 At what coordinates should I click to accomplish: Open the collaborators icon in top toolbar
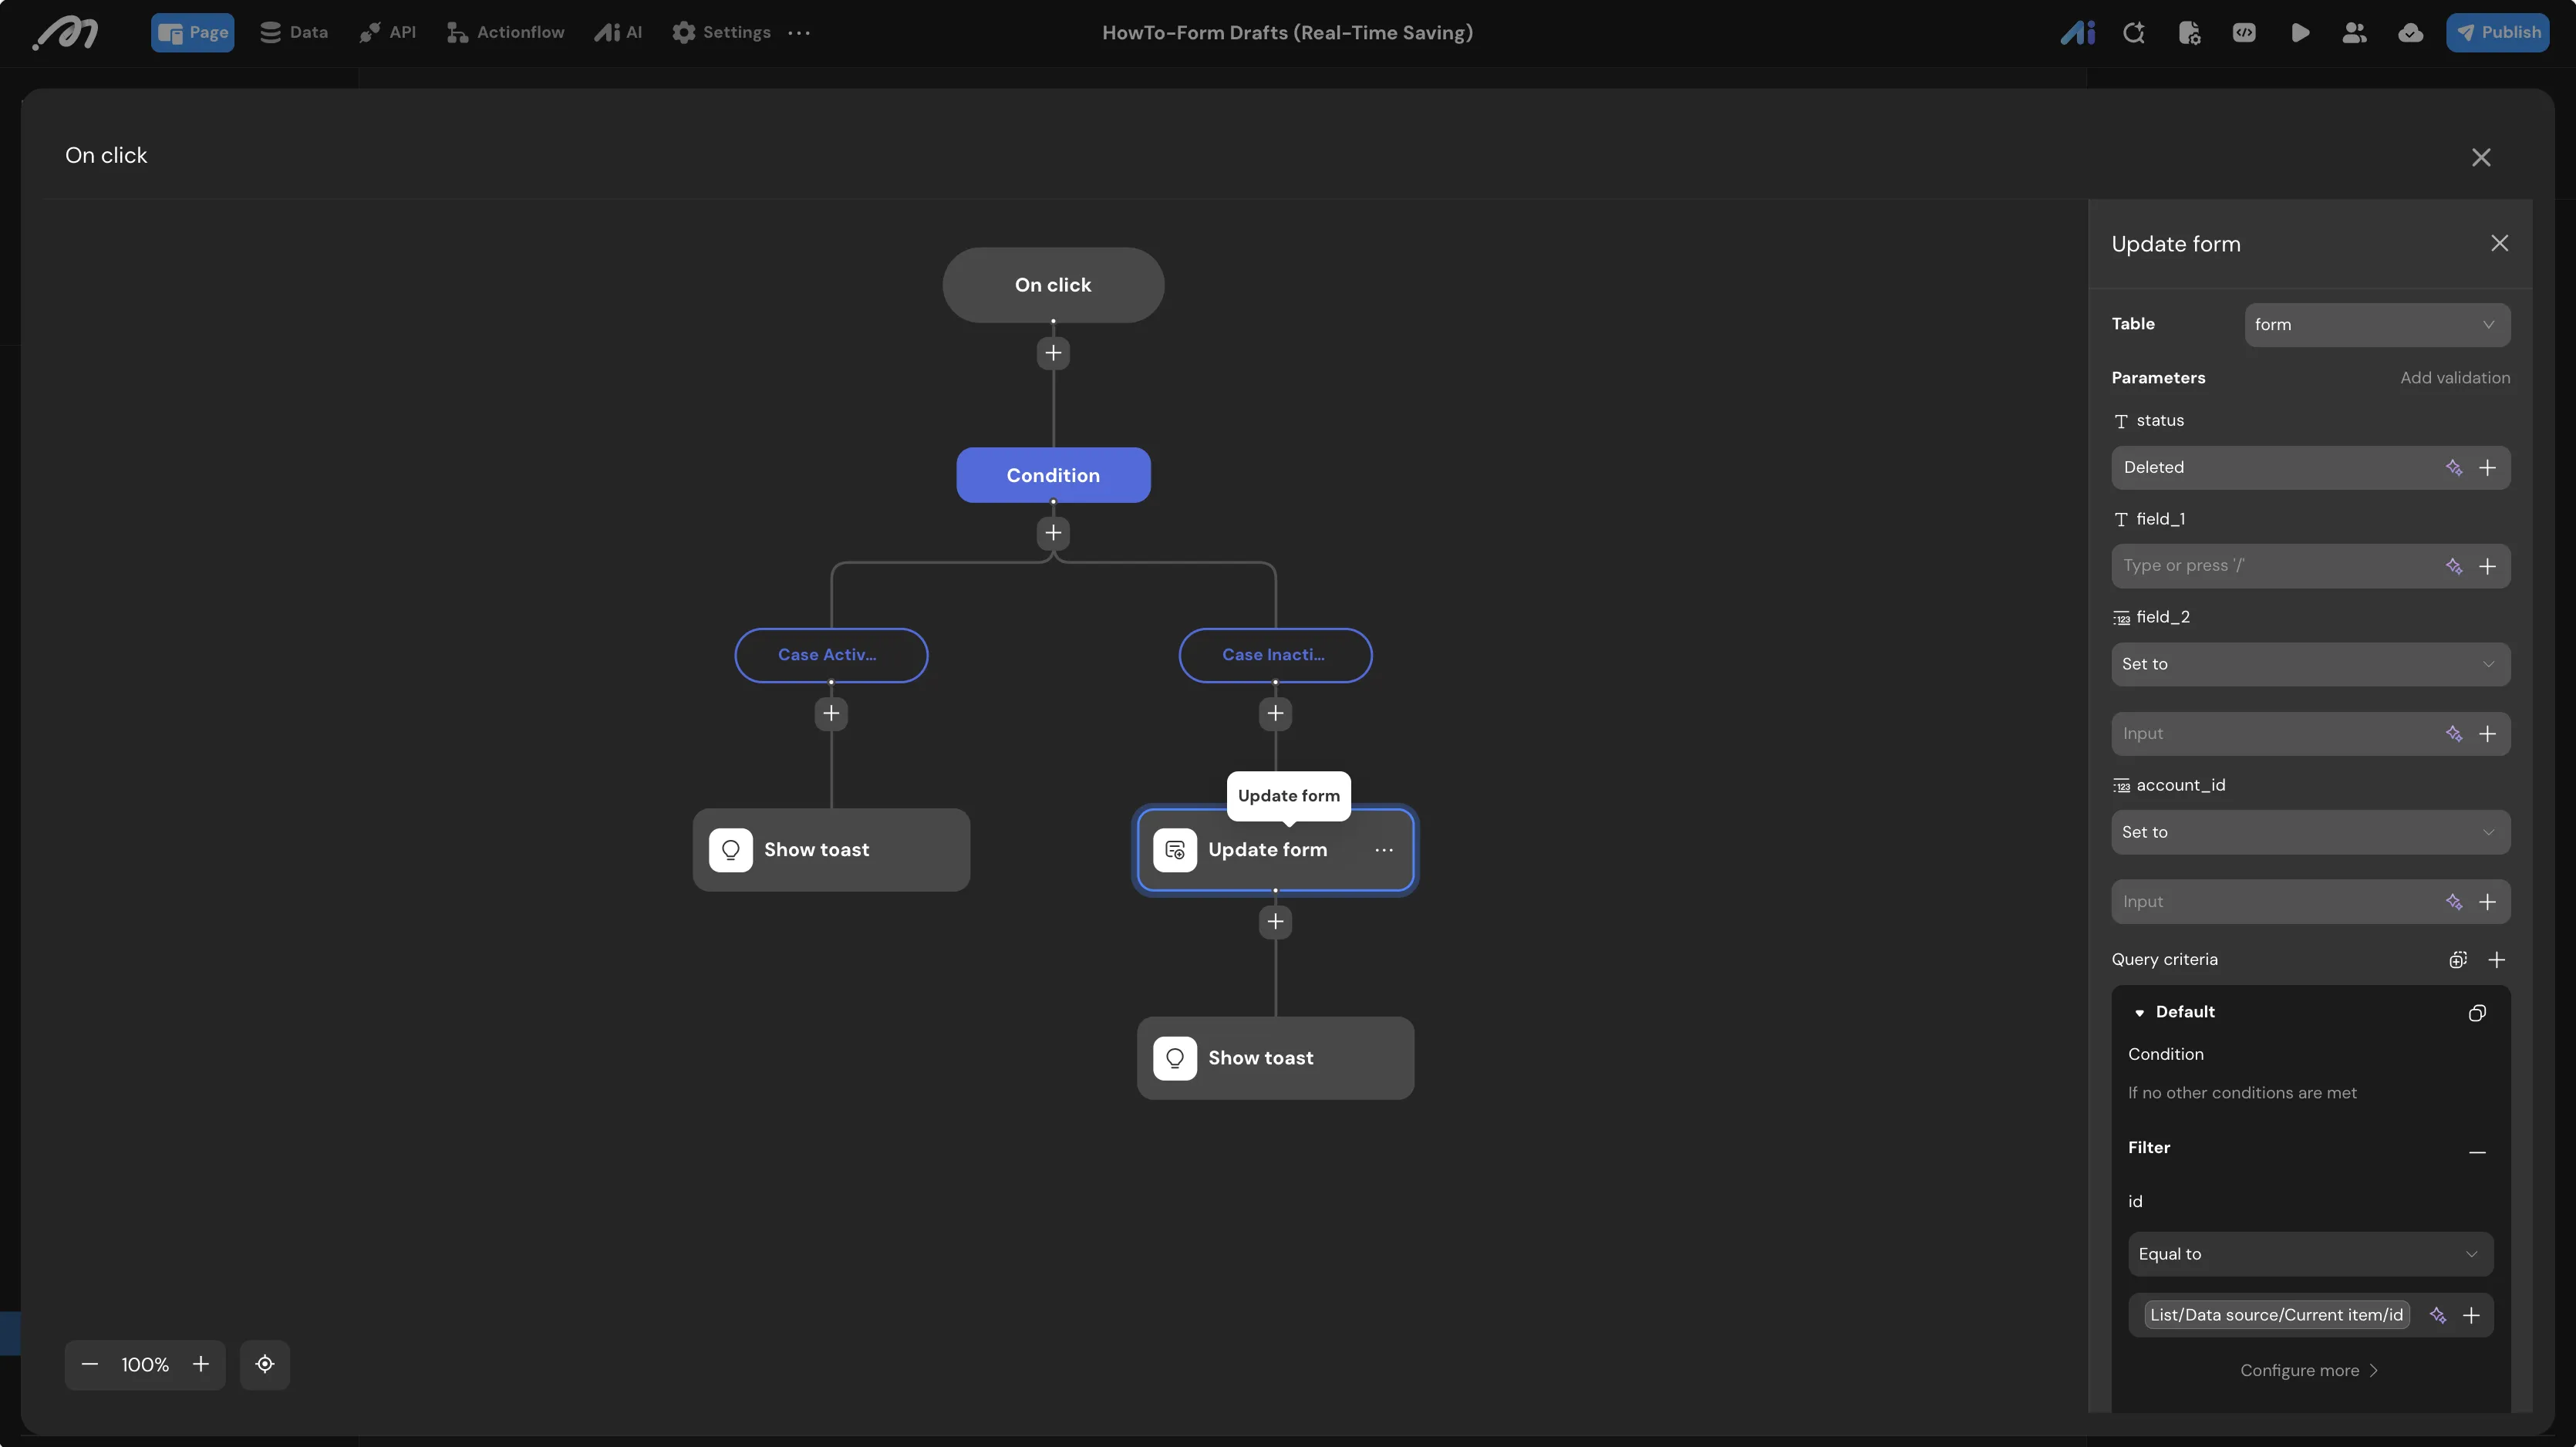tap(2354, 33)
